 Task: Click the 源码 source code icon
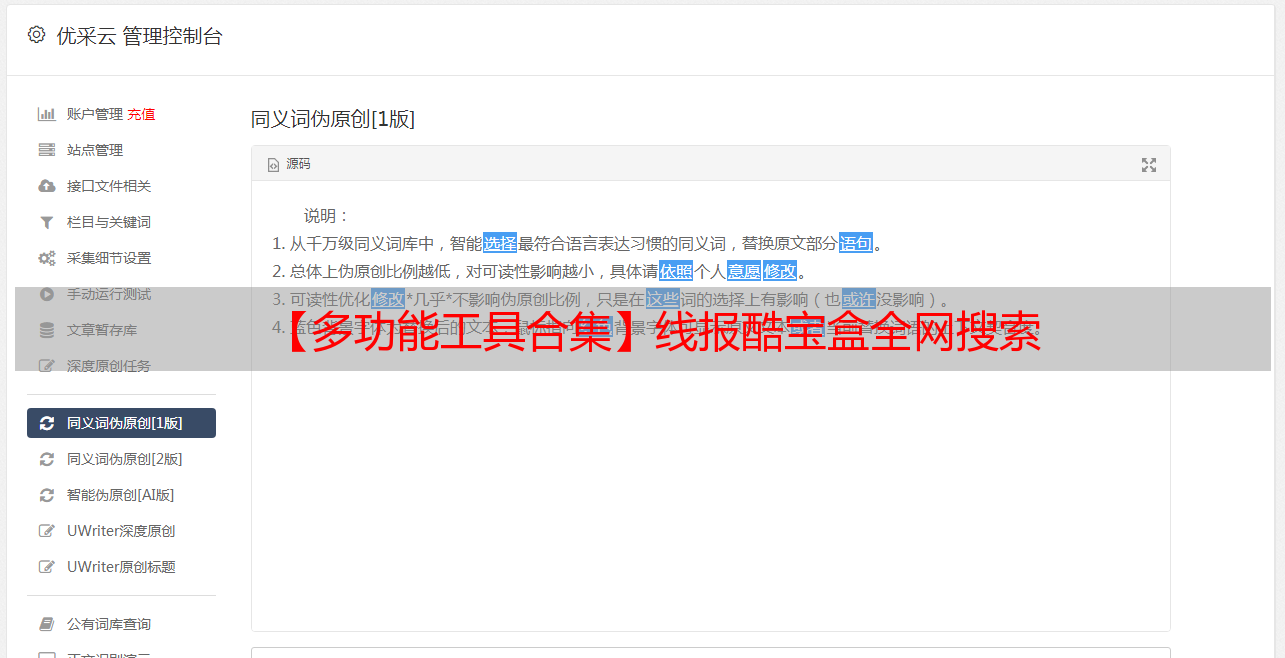[x=273, y=165]
